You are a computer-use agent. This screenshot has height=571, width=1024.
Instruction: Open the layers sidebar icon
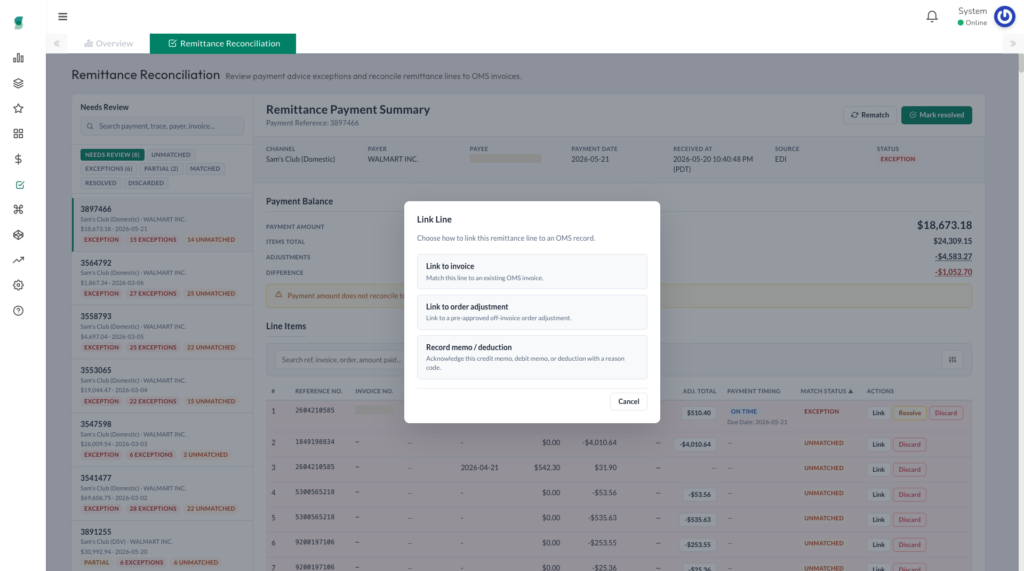coord(18,83)
